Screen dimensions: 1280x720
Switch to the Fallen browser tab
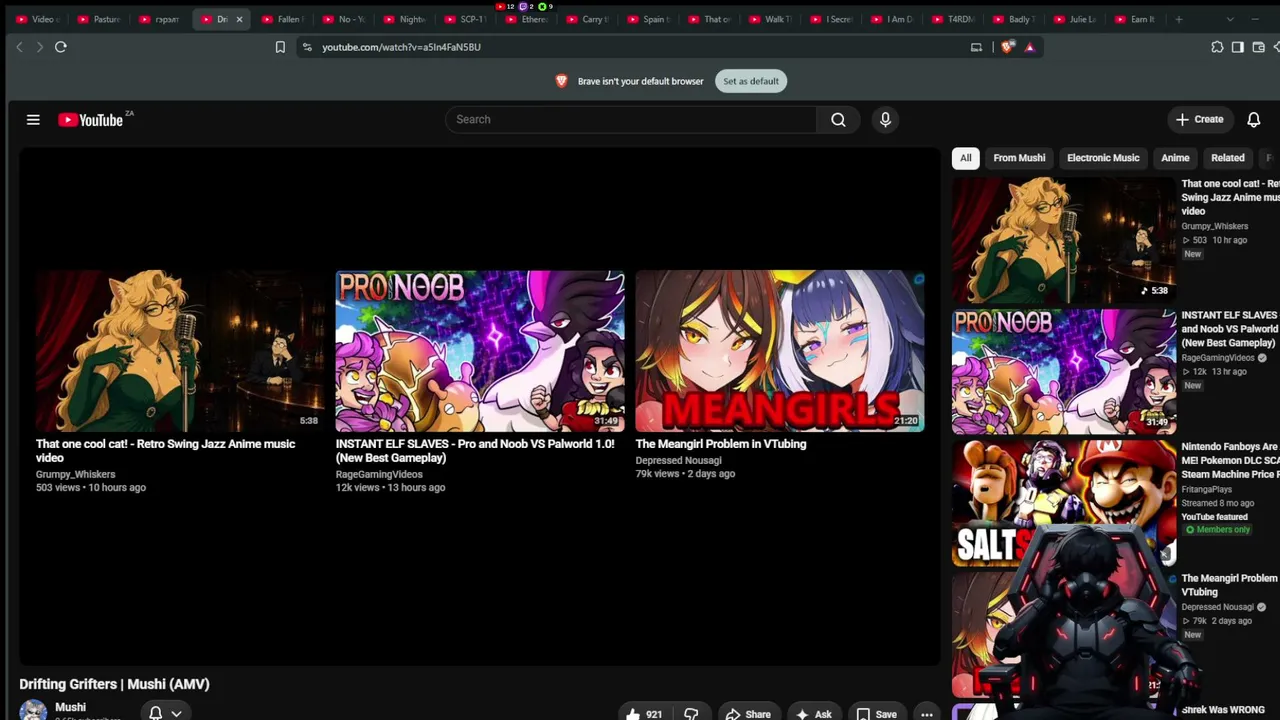click(283, 19)
